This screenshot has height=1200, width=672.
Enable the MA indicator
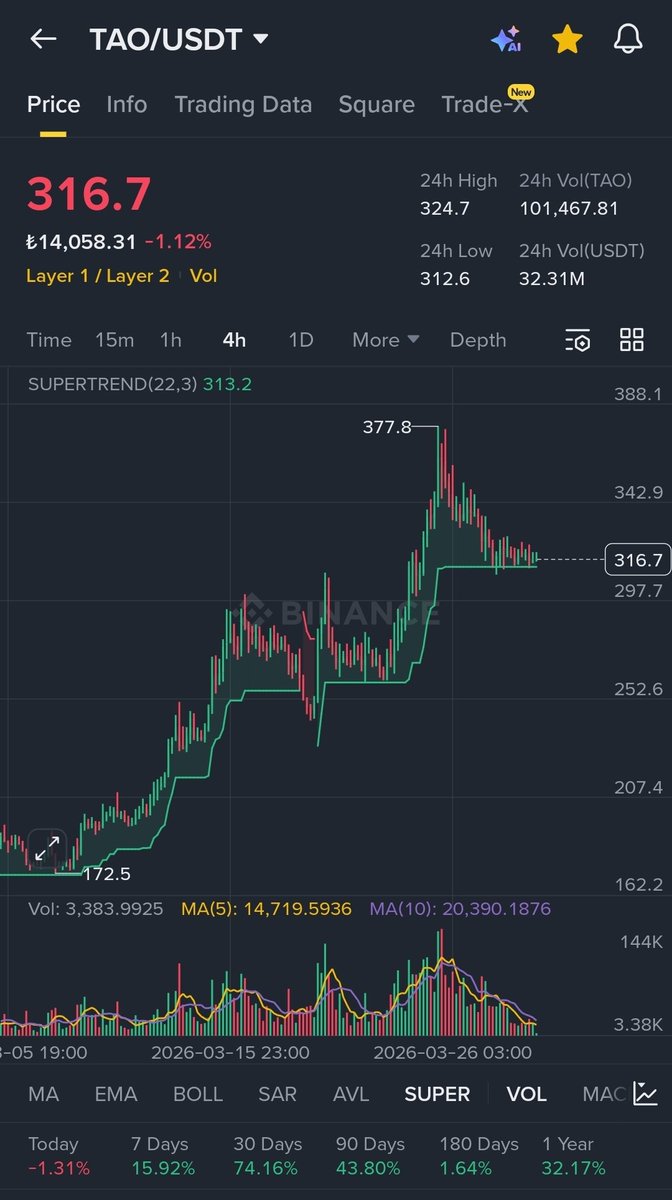coord(43,1094)
